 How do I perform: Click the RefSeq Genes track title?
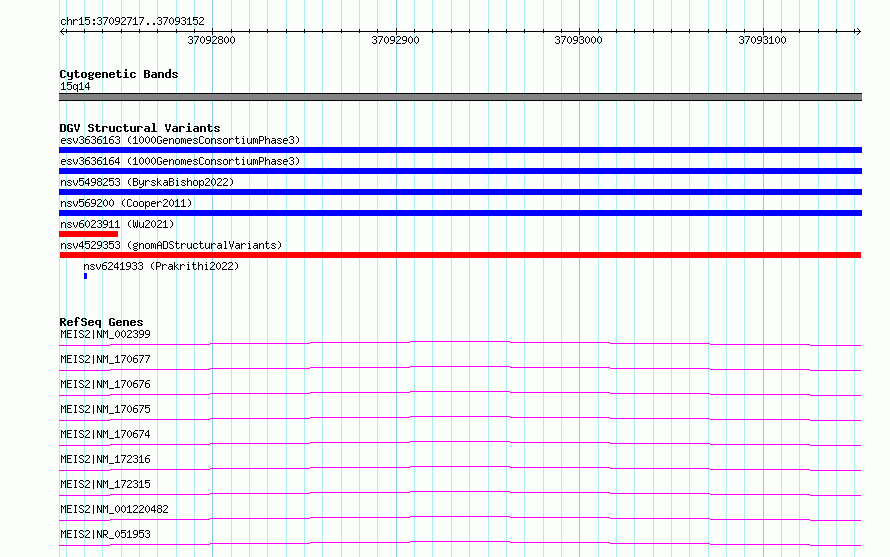click(x=101, y=322)
